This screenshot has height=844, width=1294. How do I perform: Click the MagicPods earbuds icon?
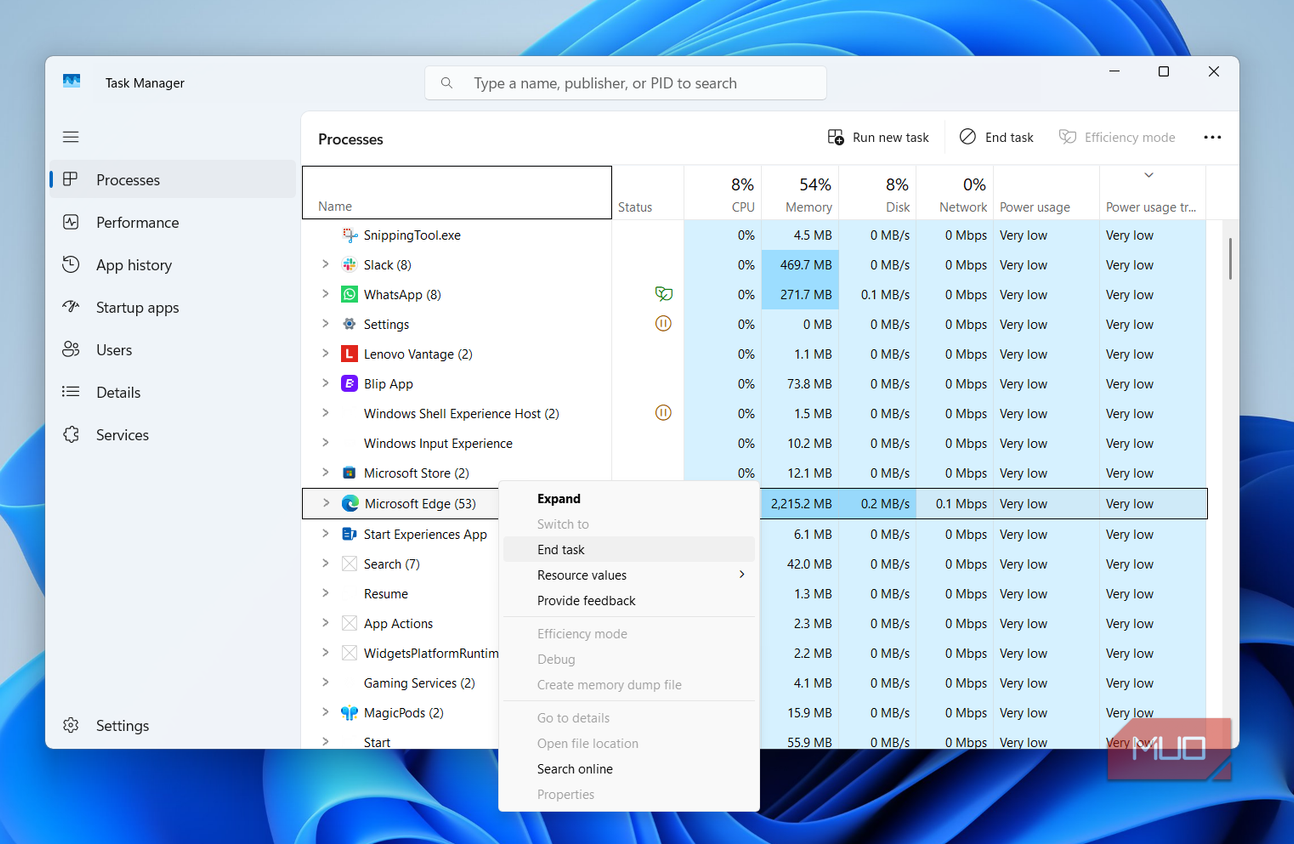pyautogui.click(x=349, y=713)
